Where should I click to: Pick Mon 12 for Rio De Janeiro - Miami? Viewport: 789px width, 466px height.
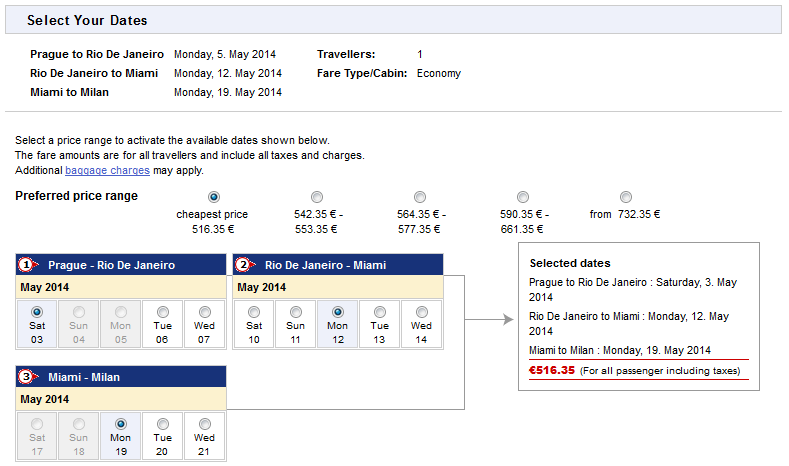point(338,312)
